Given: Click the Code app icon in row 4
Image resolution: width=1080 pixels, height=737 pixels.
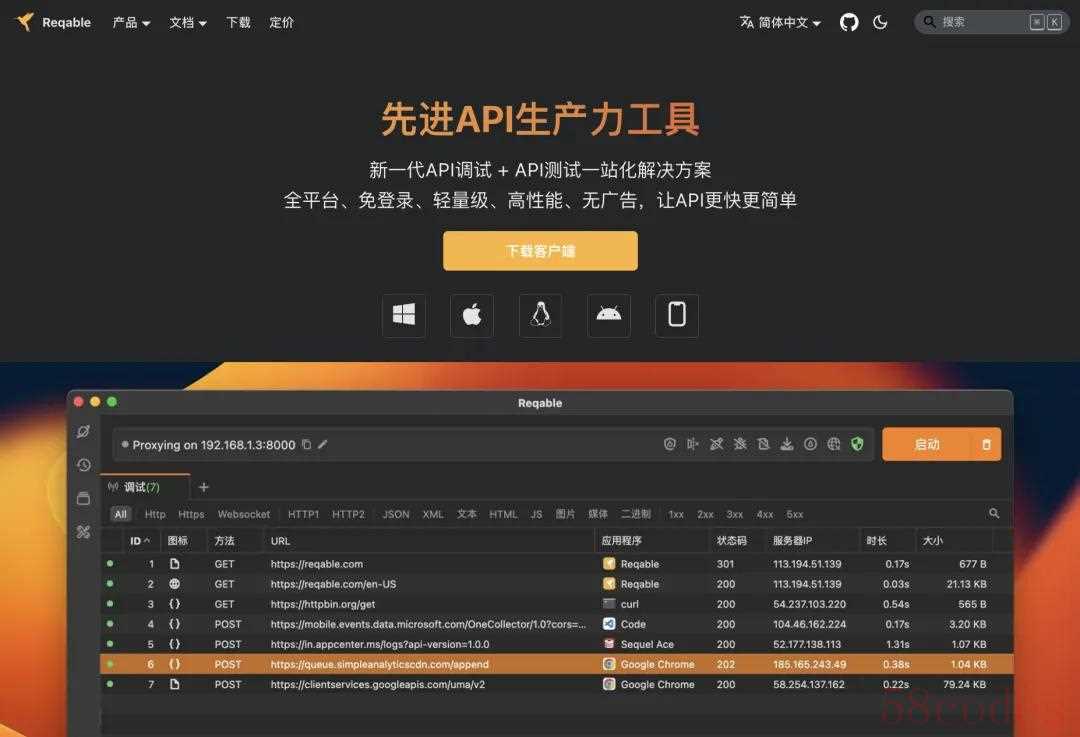Looking at the screenshot, I should 609,624.
